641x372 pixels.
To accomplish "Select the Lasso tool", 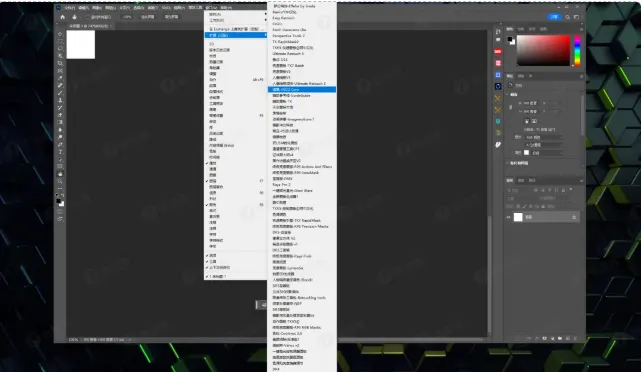I will [60, 49].
